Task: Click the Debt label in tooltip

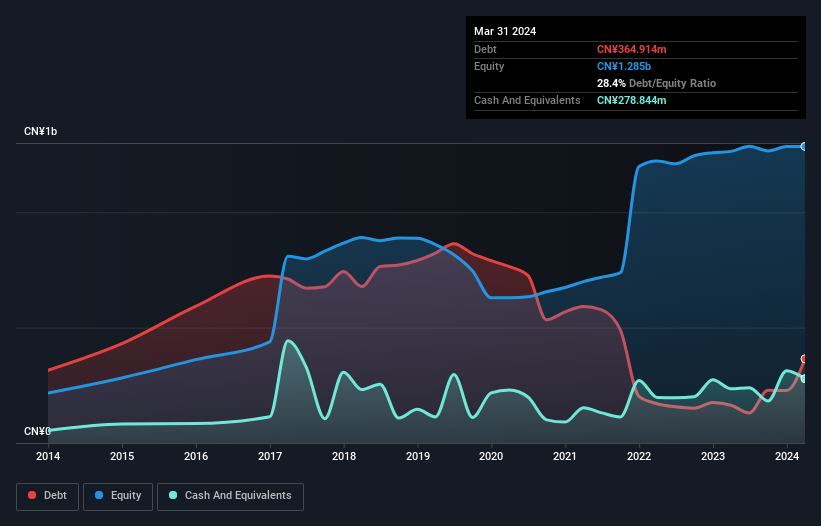Action: (x=485, y=49)
